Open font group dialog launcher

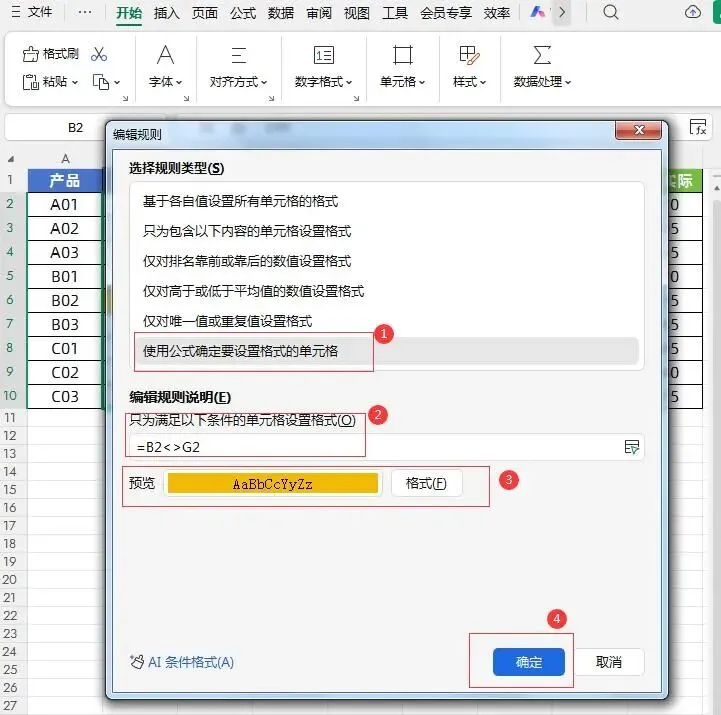click(x=186, y=98)
